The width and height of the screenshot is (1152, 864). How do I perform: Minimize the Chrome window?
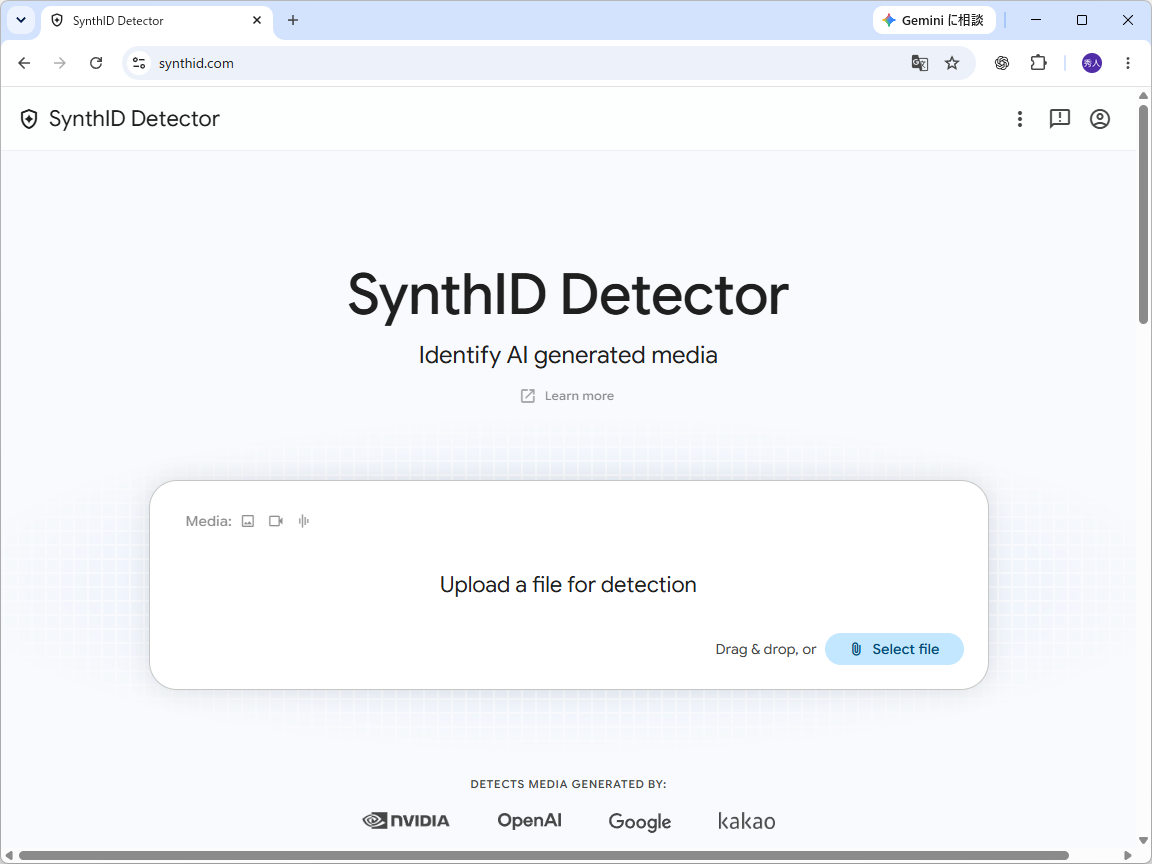click(1036, 21)
